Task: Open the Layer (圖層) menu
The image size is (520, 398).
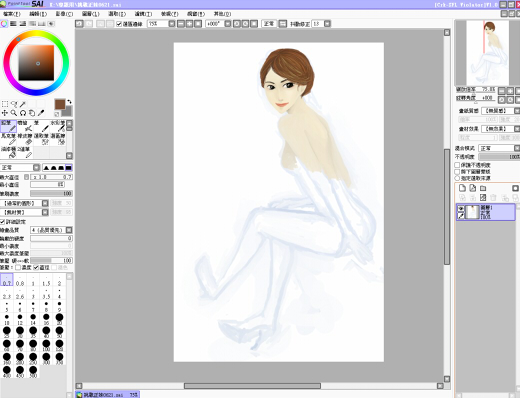Action: pos(90,14)
